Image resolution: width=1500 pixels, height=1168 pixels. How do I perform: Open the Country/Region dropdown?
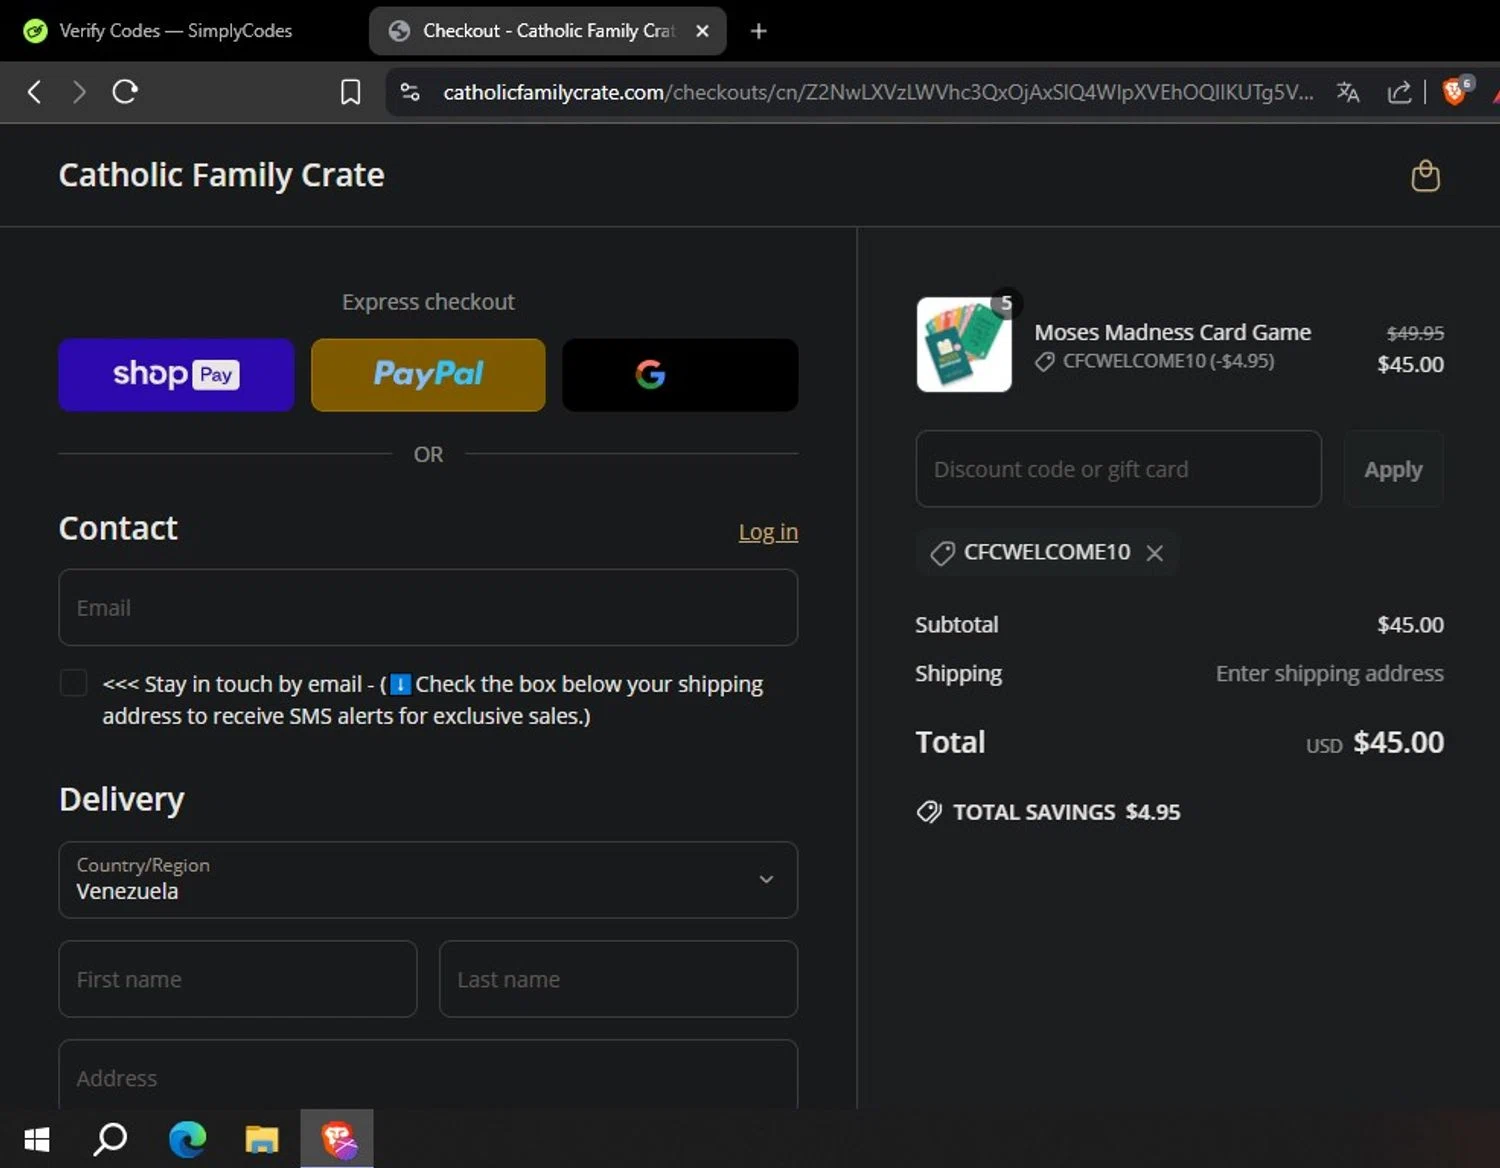tap(428, 880)
